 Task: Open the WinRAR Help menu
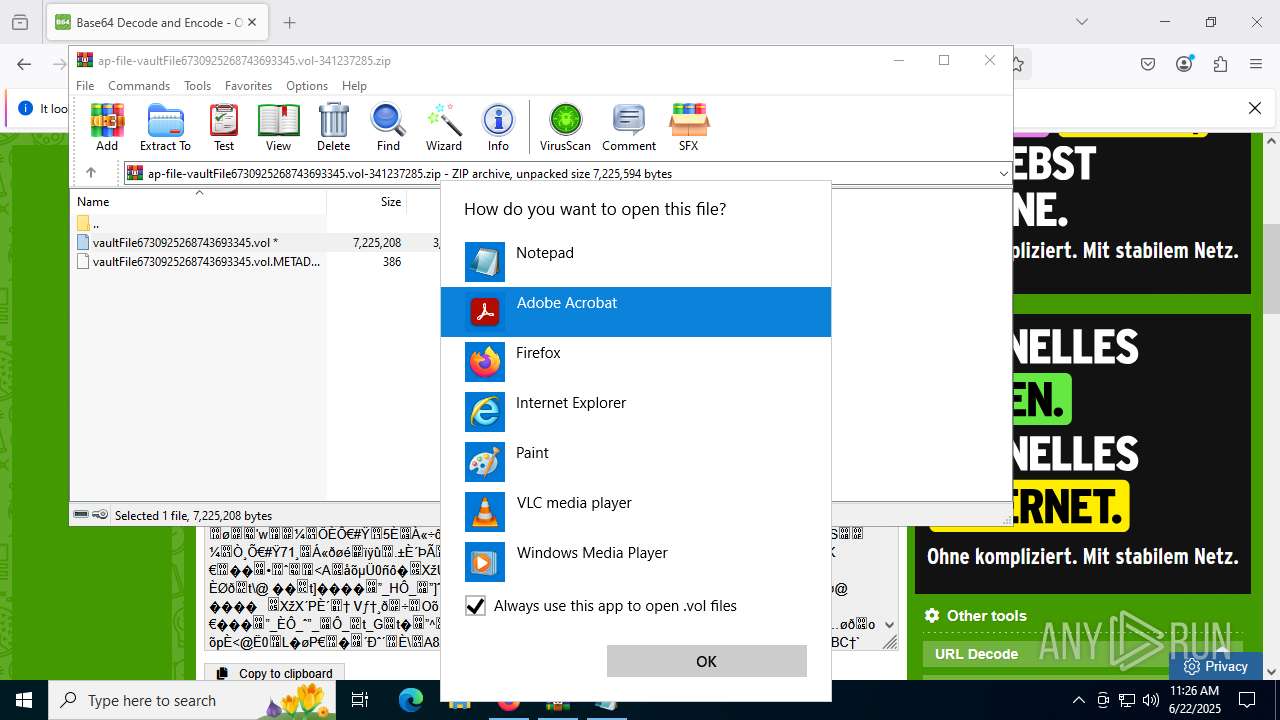354,86
